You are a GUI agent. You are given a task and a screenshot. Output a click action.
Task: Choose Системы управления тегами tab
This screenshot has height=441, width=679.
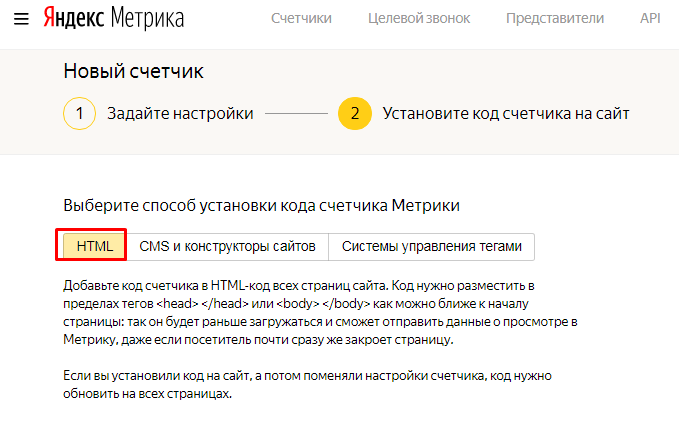432,245
